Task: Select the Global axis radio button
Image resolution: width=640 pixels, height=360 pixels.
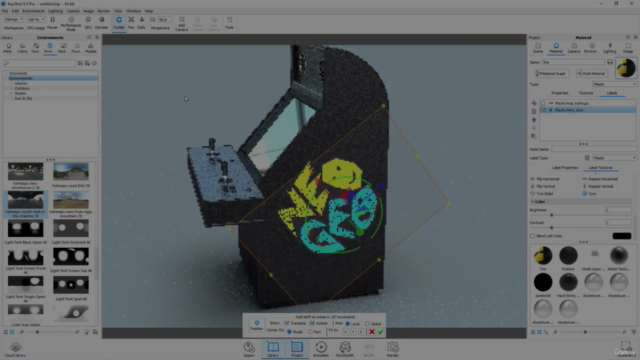Action: click(x=367, y=324)
